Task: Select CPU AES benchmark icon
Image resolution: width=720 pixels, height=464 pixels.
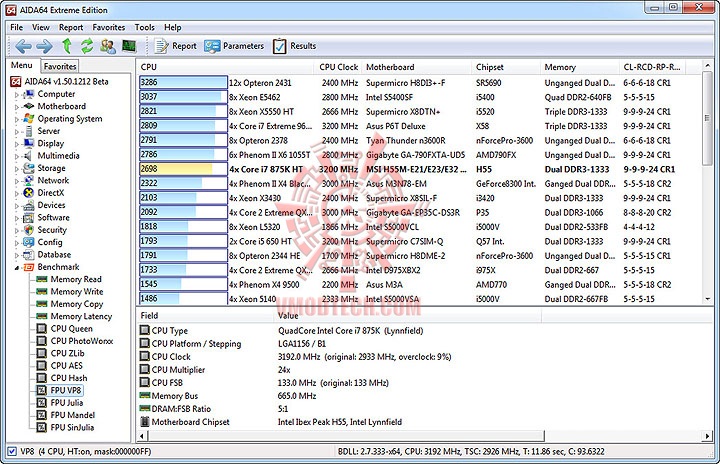Action: pyautogui.click(x=42, y=366)
